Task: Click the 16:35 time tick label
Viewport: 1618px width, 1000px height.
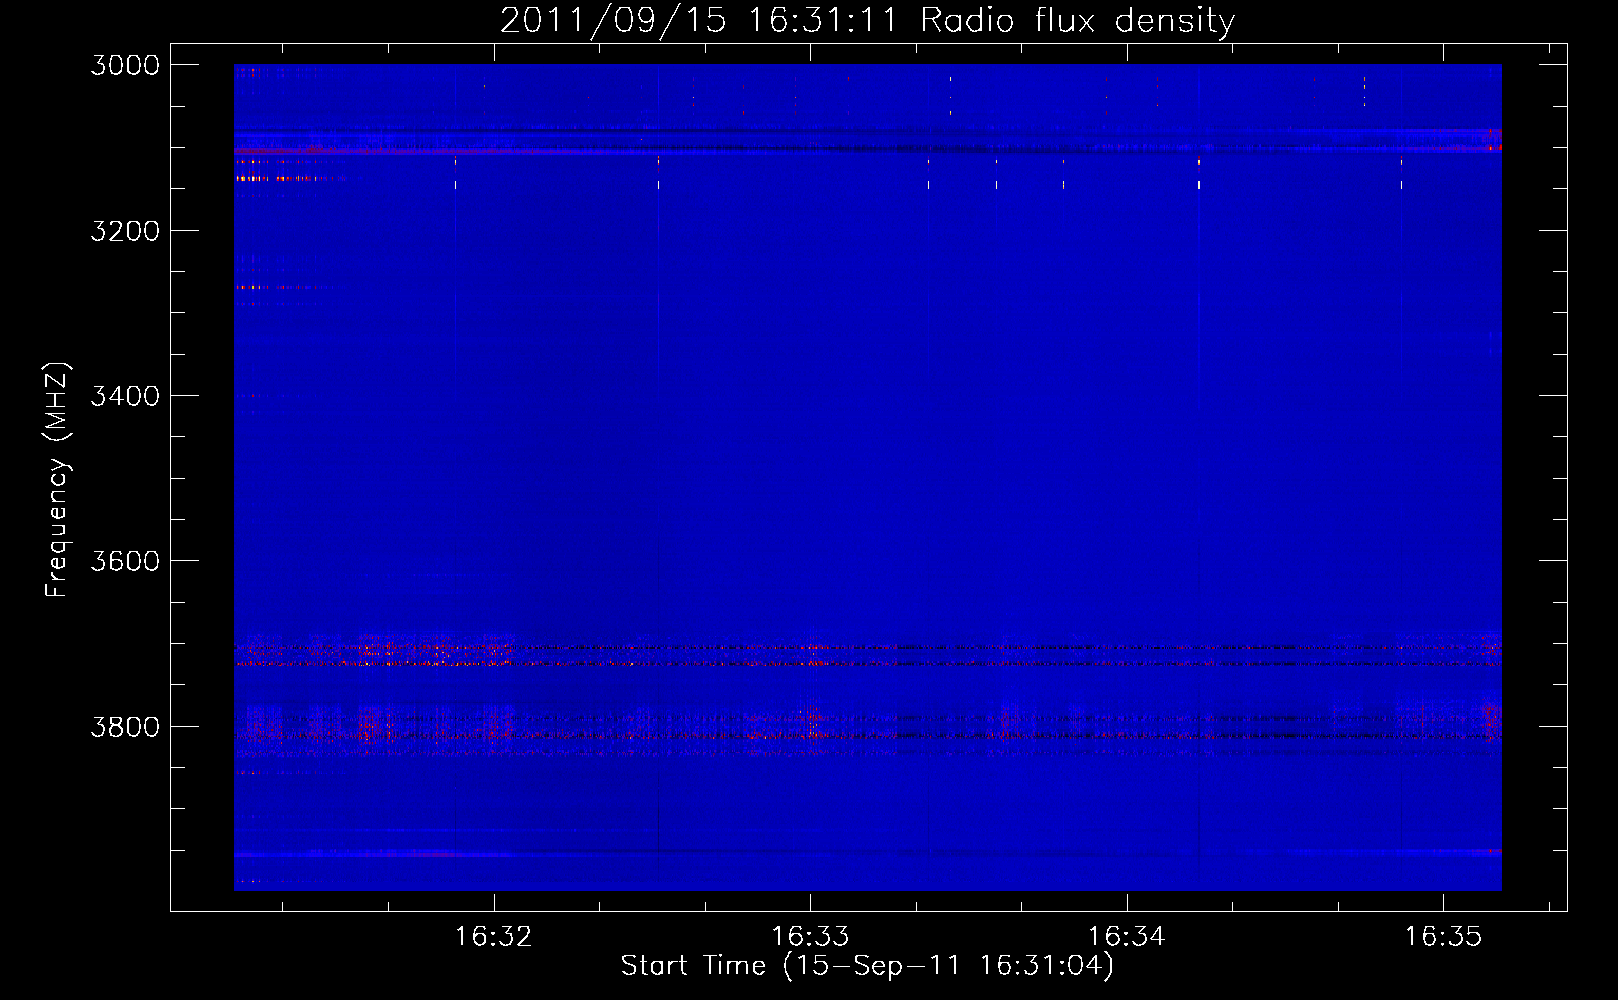Action: (x=1443, y=936)
